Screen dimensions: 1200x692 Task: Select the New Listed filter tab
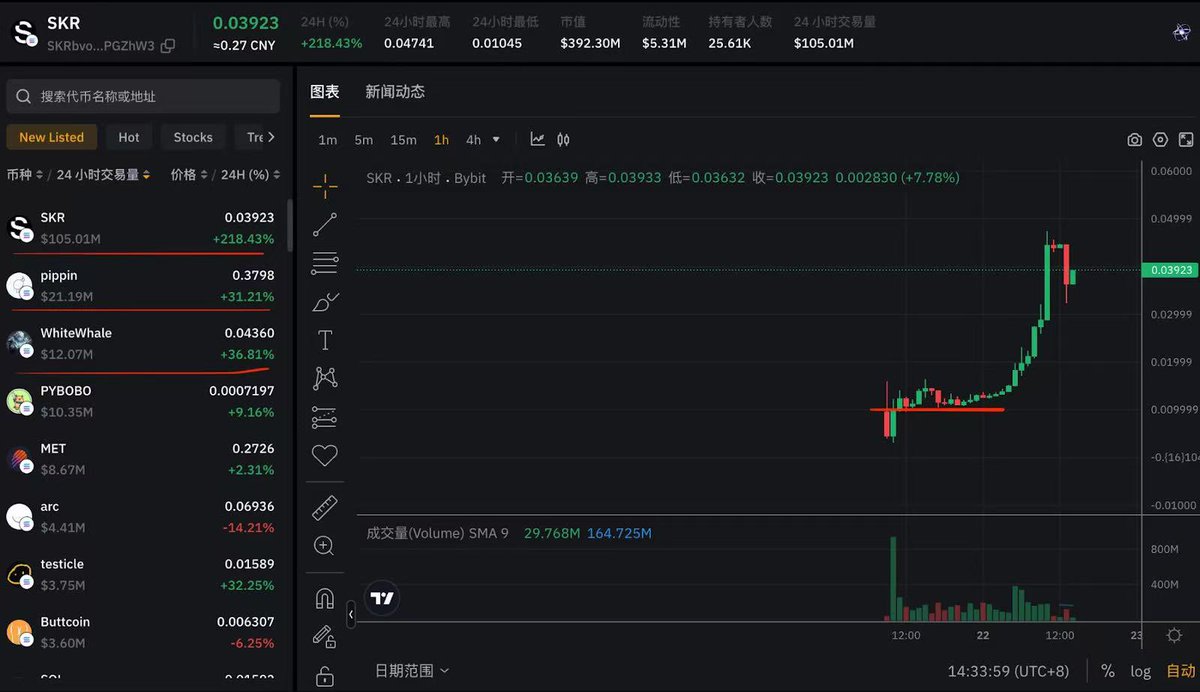coord(52,137)
